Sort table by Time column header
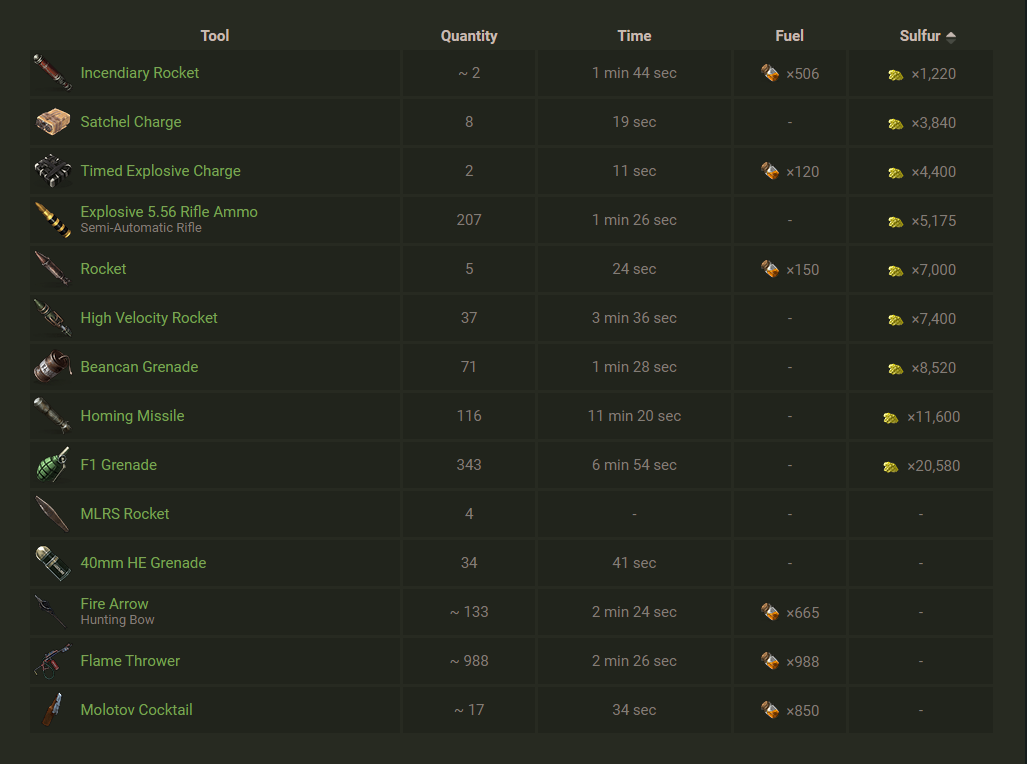 [634, 36]
